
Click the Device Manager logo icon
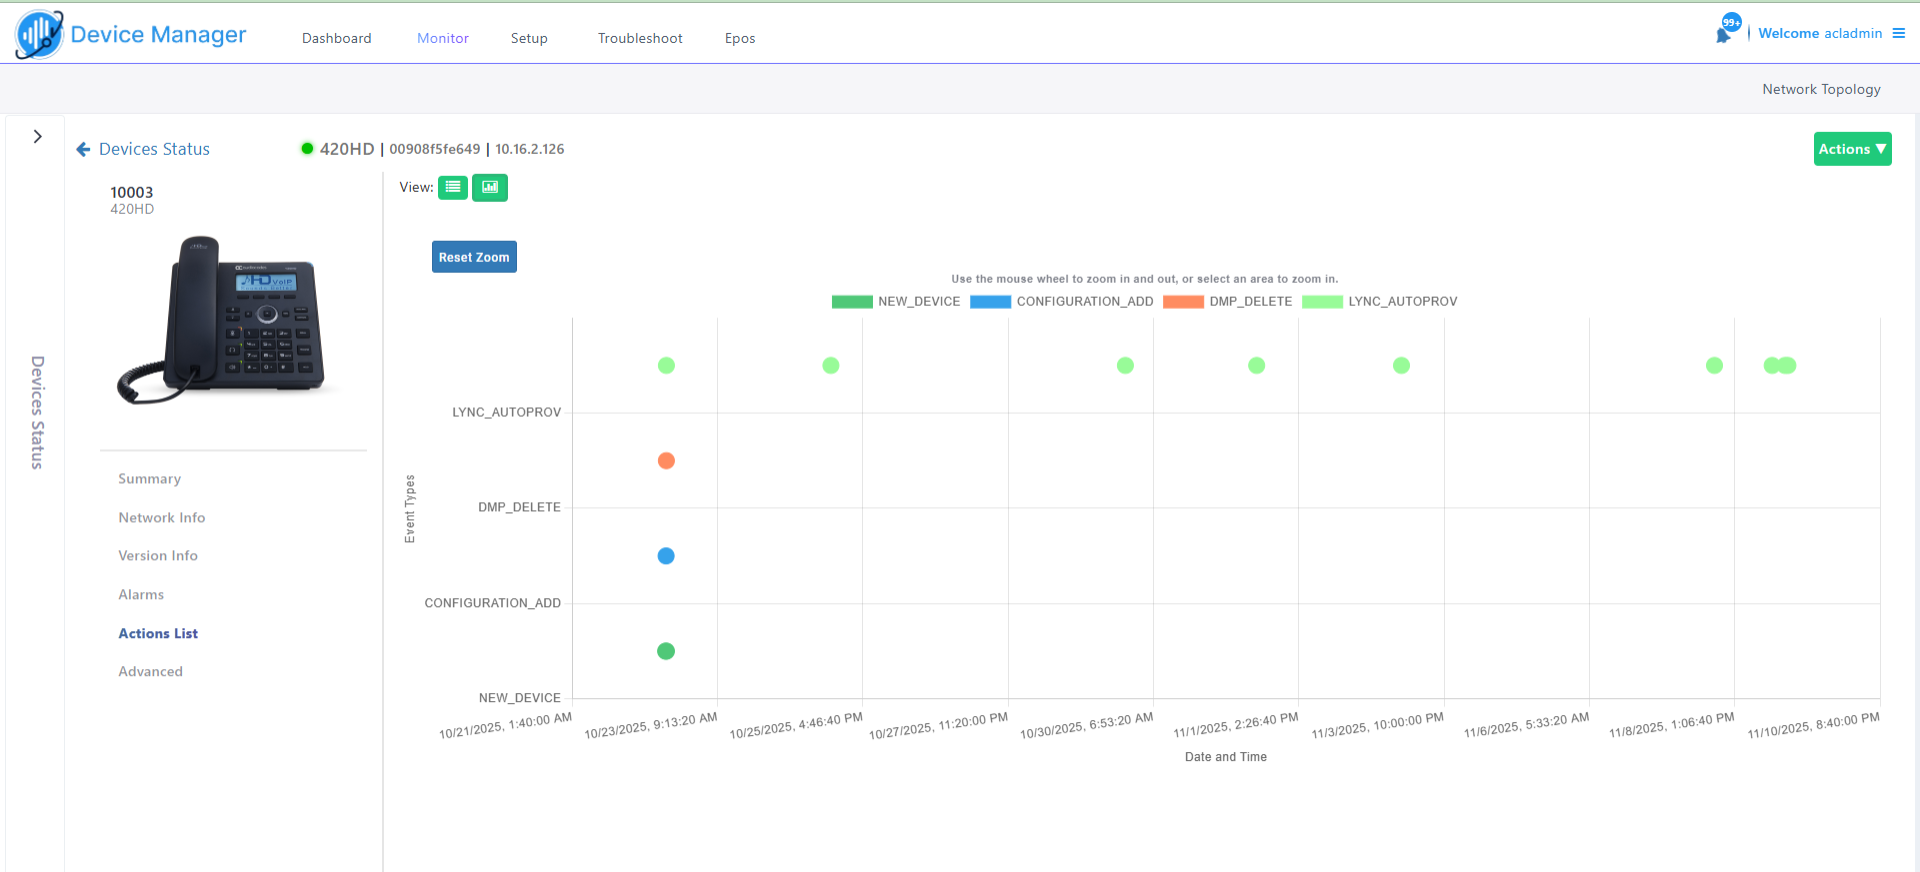[x=40, y=35]
